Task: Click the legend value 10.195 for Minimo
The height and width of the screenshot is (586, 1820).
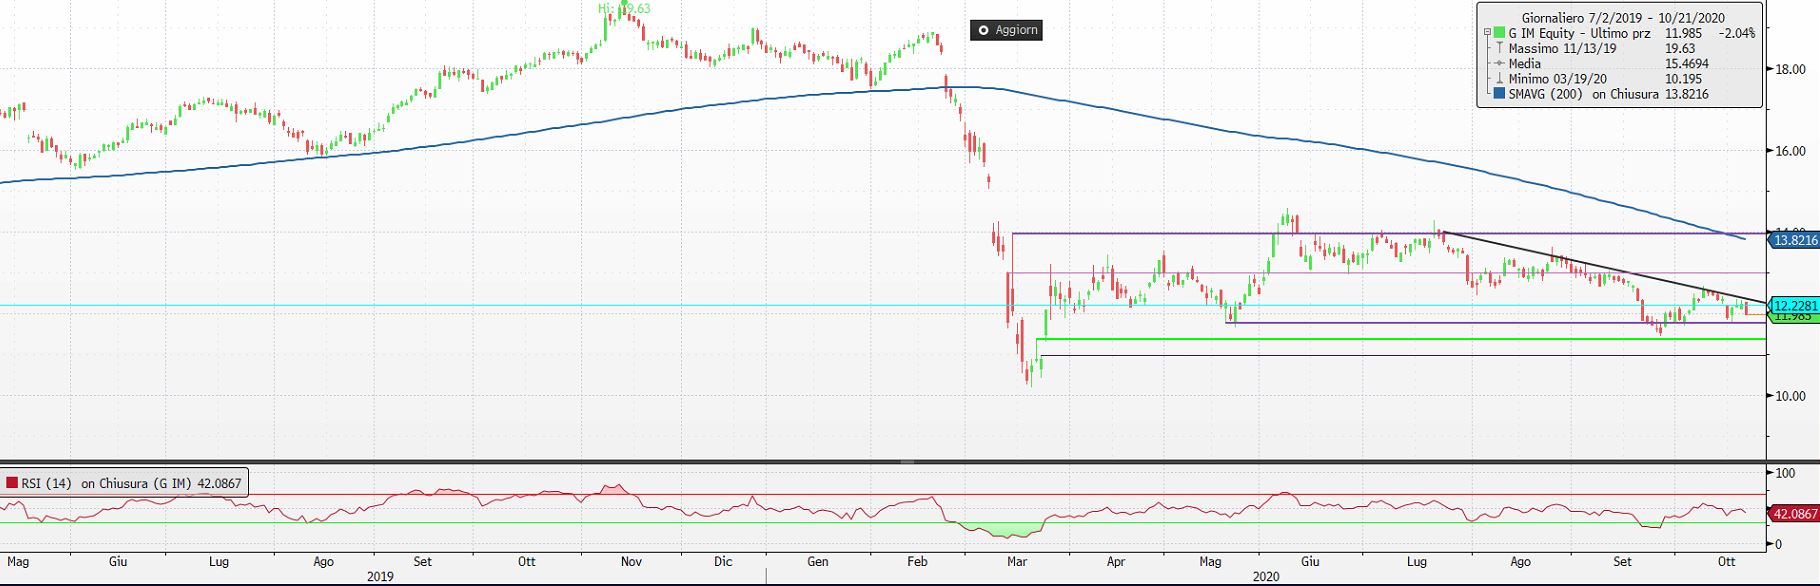Action: [x=1684, y=79]
